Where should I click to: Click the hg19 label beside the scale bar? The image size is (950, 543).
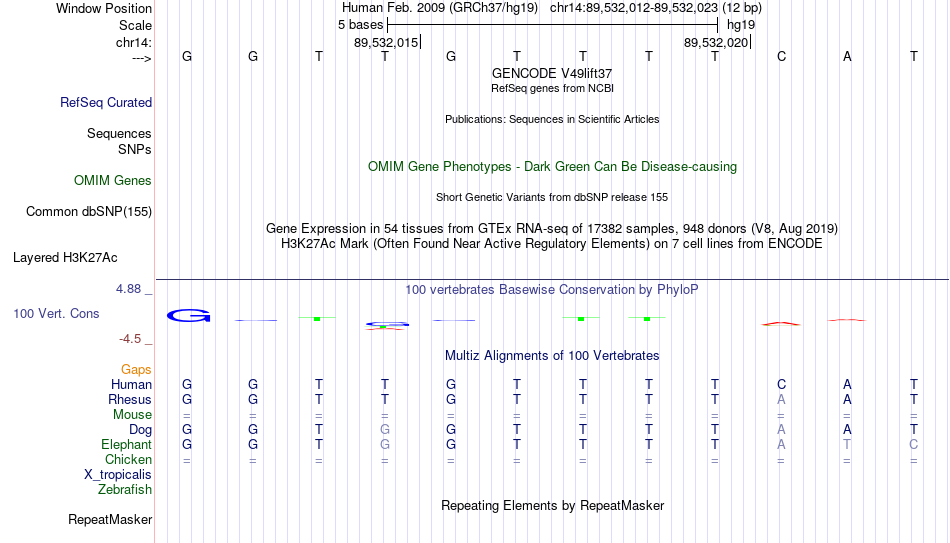pyautogui.click(x=741, y=25)
